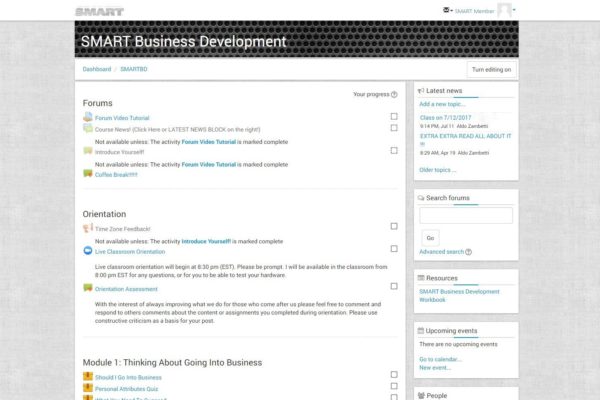This screenshot has height=400, width=600.
Task: Click the Search forums text field
Action: coord(466,216)
